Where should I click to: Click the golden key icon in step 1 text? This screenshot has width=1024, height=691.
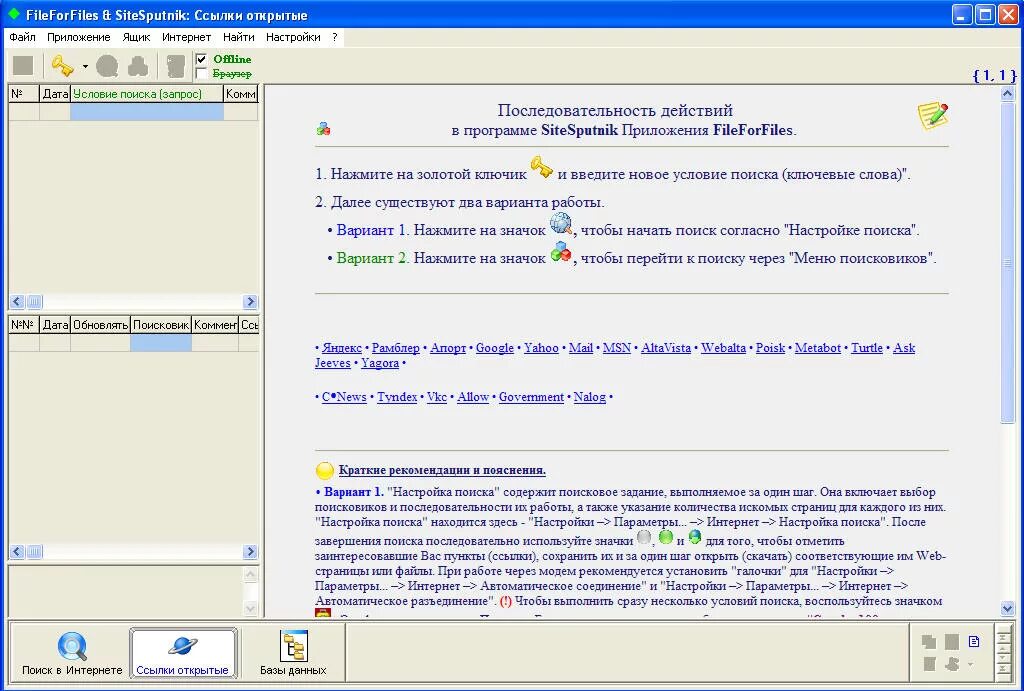pyautogui.click(x=541, y=168)
